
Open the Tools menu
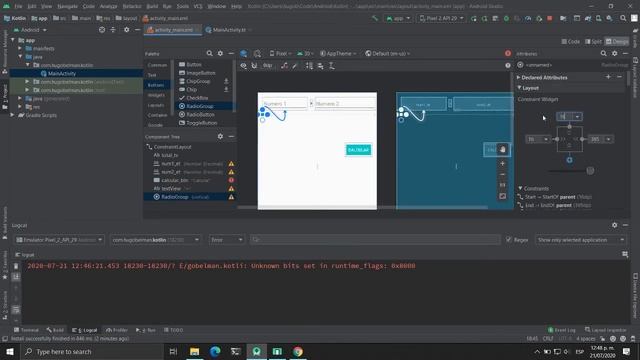182,6
